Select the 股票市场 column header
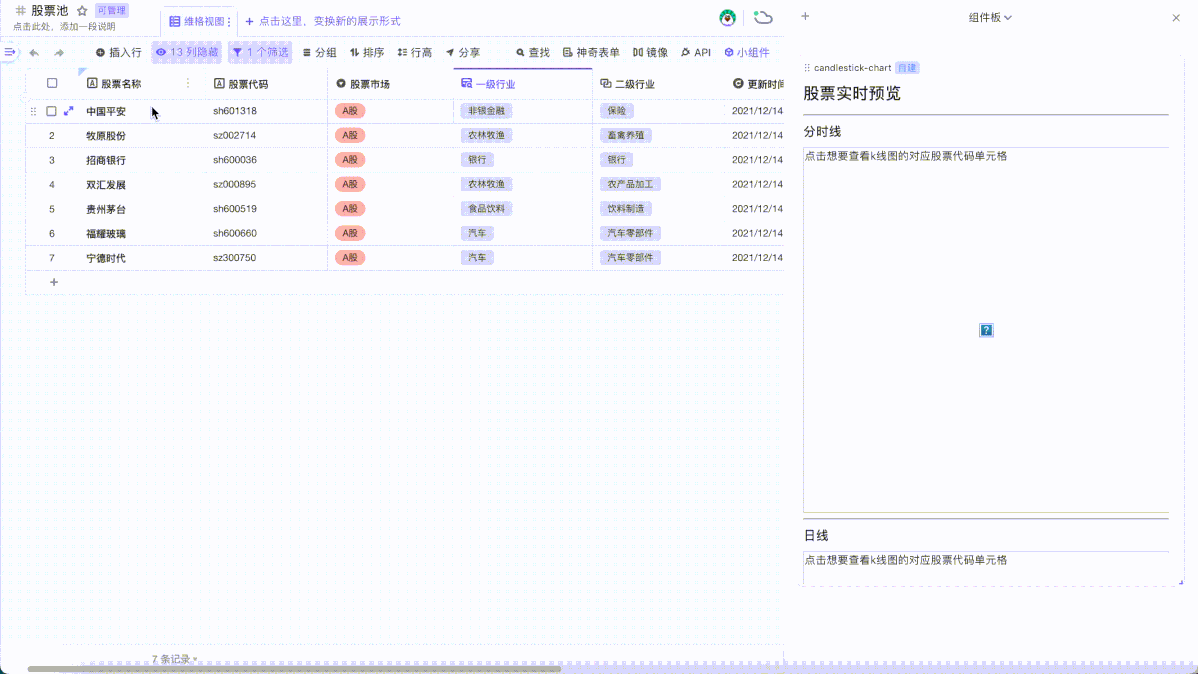Screen dimensions: 1198x674 [390, 83]
